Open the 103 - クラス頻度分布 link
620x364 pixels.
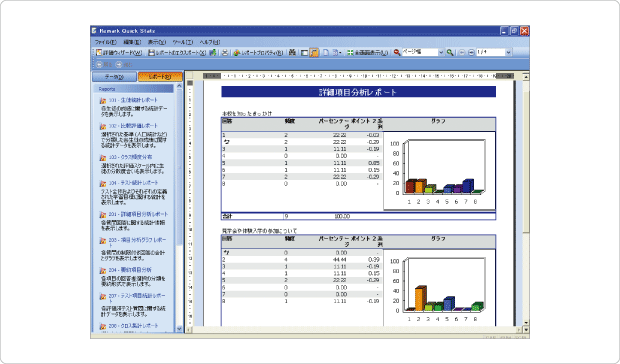[130, 157]
